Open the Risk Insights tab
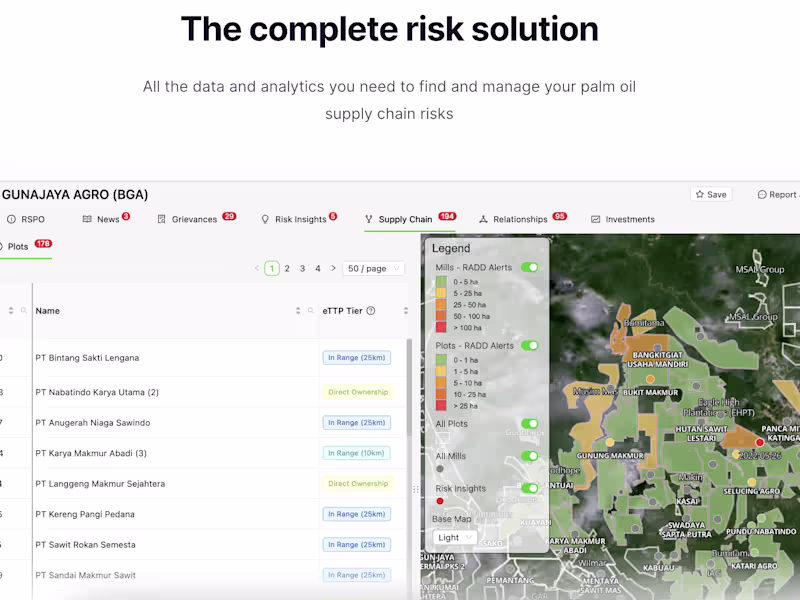 point(299,219)
